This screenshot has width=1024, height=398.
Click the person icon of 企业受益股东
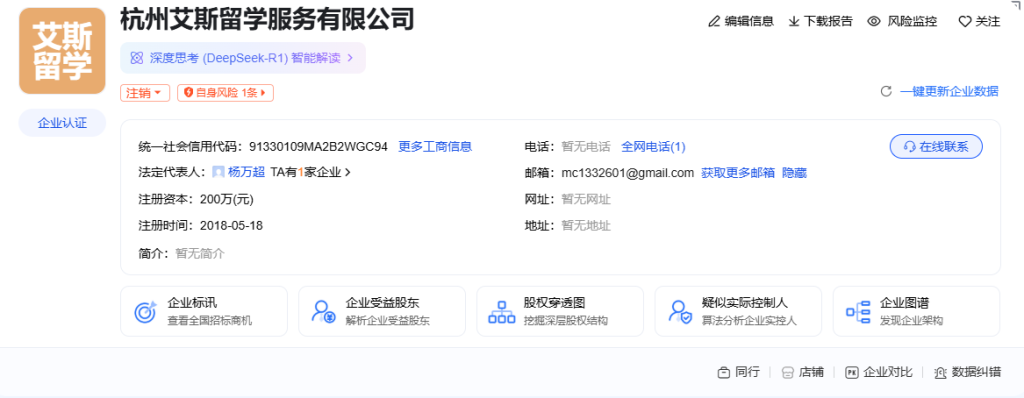[323, 312]
